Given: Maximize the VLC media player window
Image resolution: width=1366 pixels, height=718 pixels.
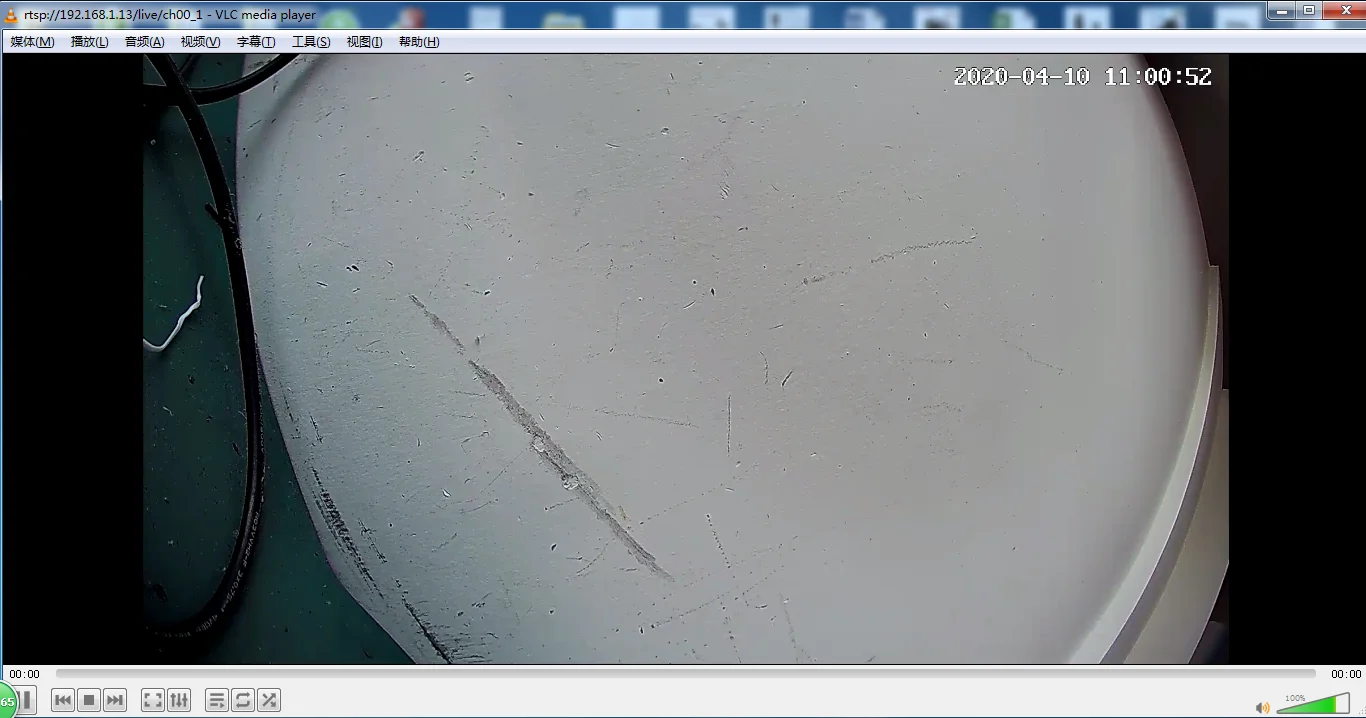Looking at the screenshot, I should pyautogui.click(x=1309, y=10).
